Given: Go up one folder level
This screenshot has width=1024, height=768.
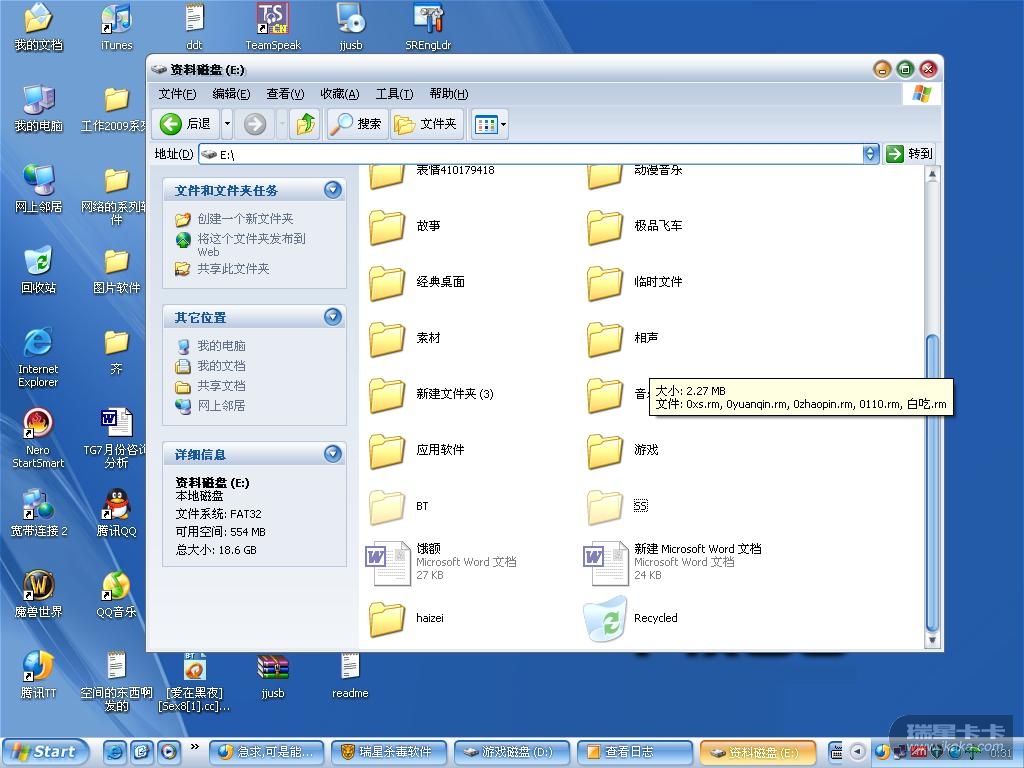Looking at the screenshot, I should (305, 124).
